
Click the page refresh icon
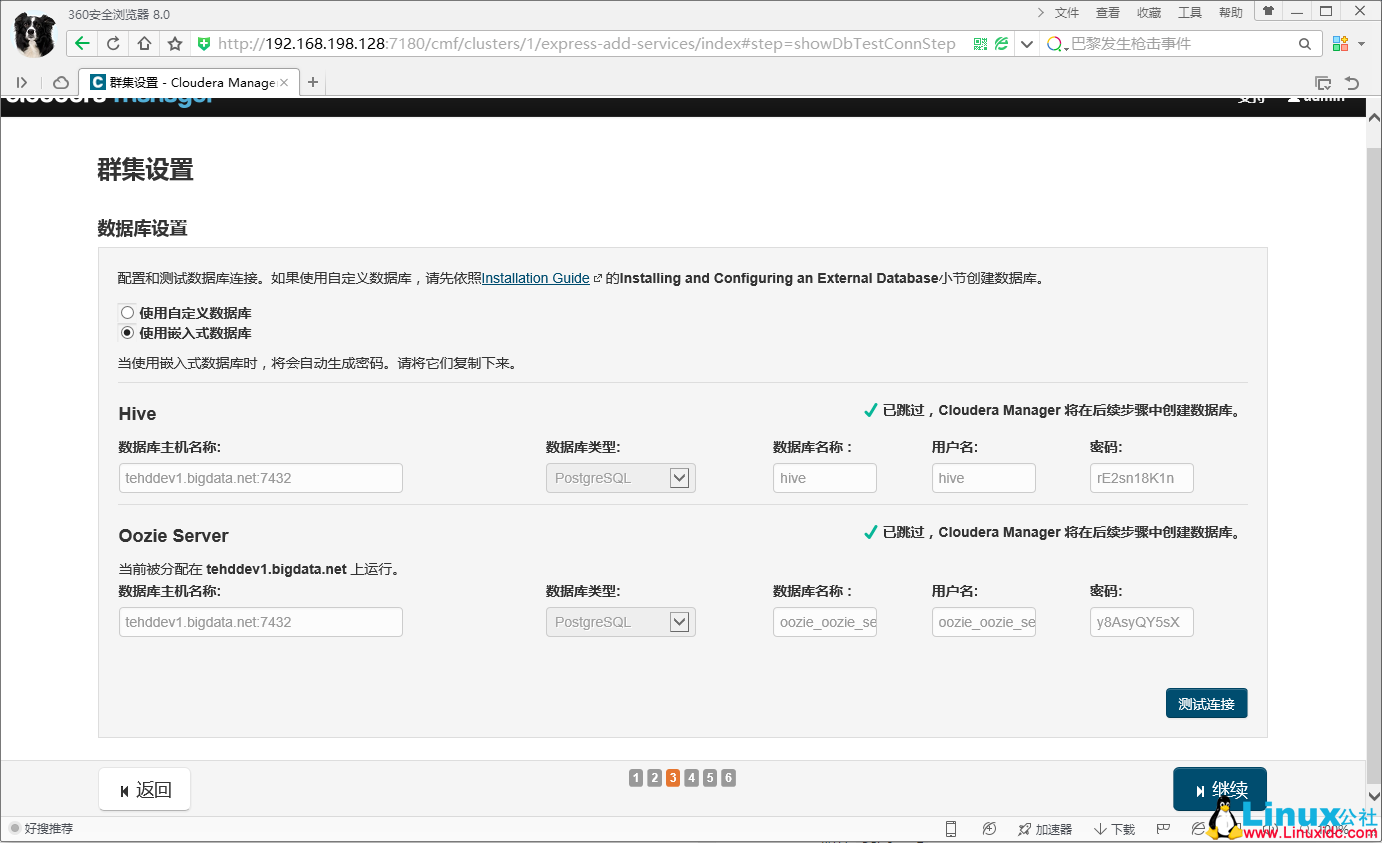click(110, 44)
